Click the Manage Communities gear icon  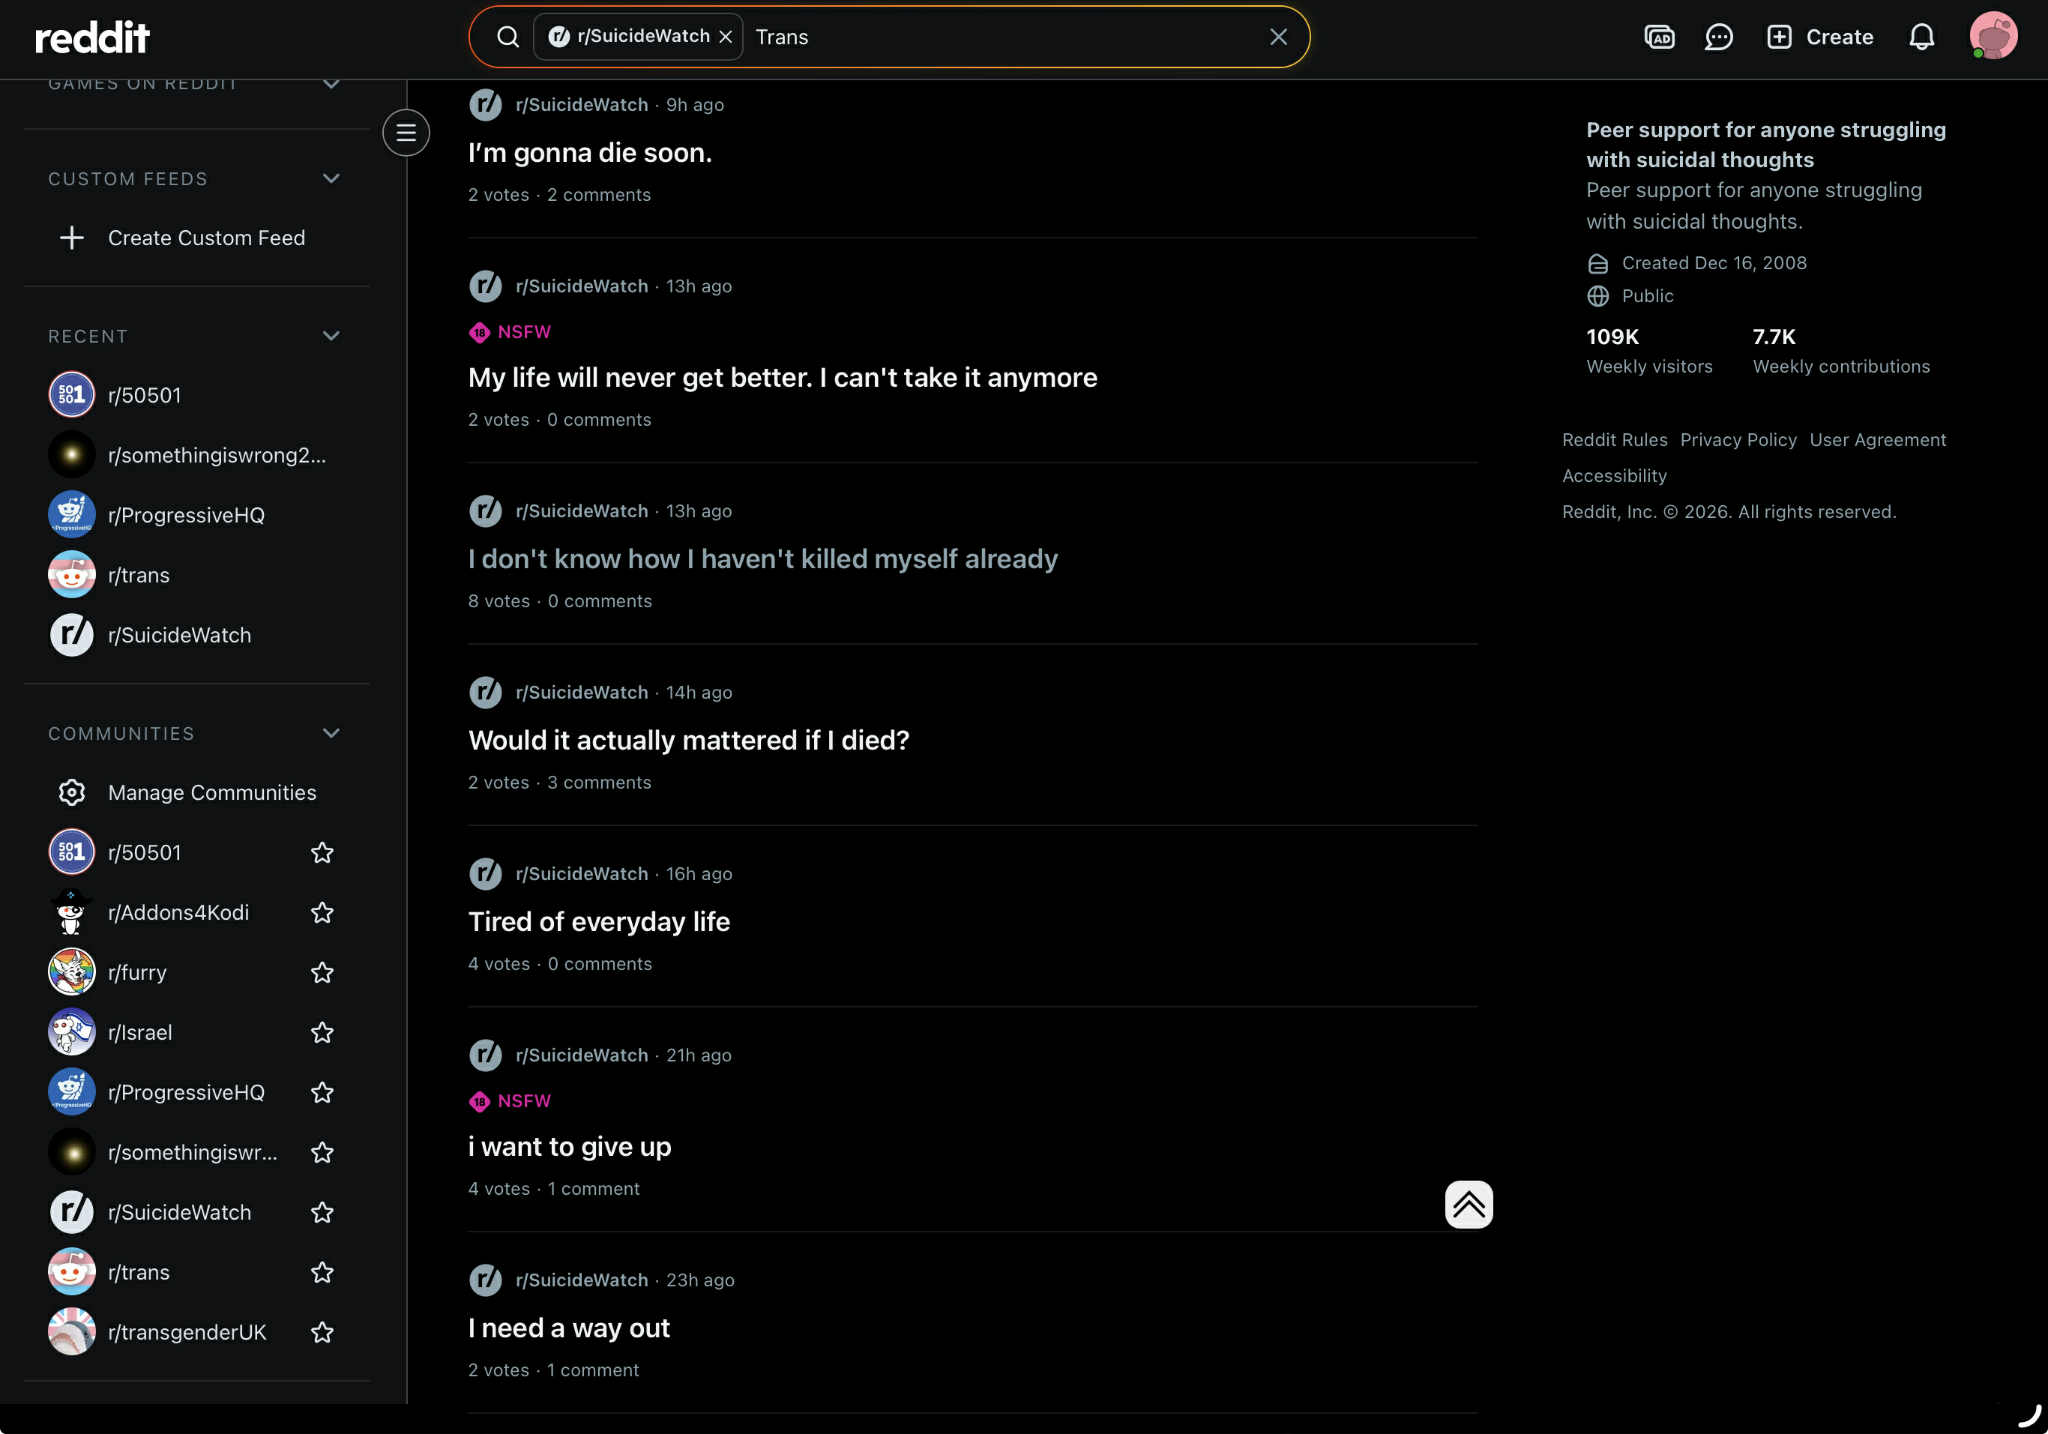click(72, 792)
